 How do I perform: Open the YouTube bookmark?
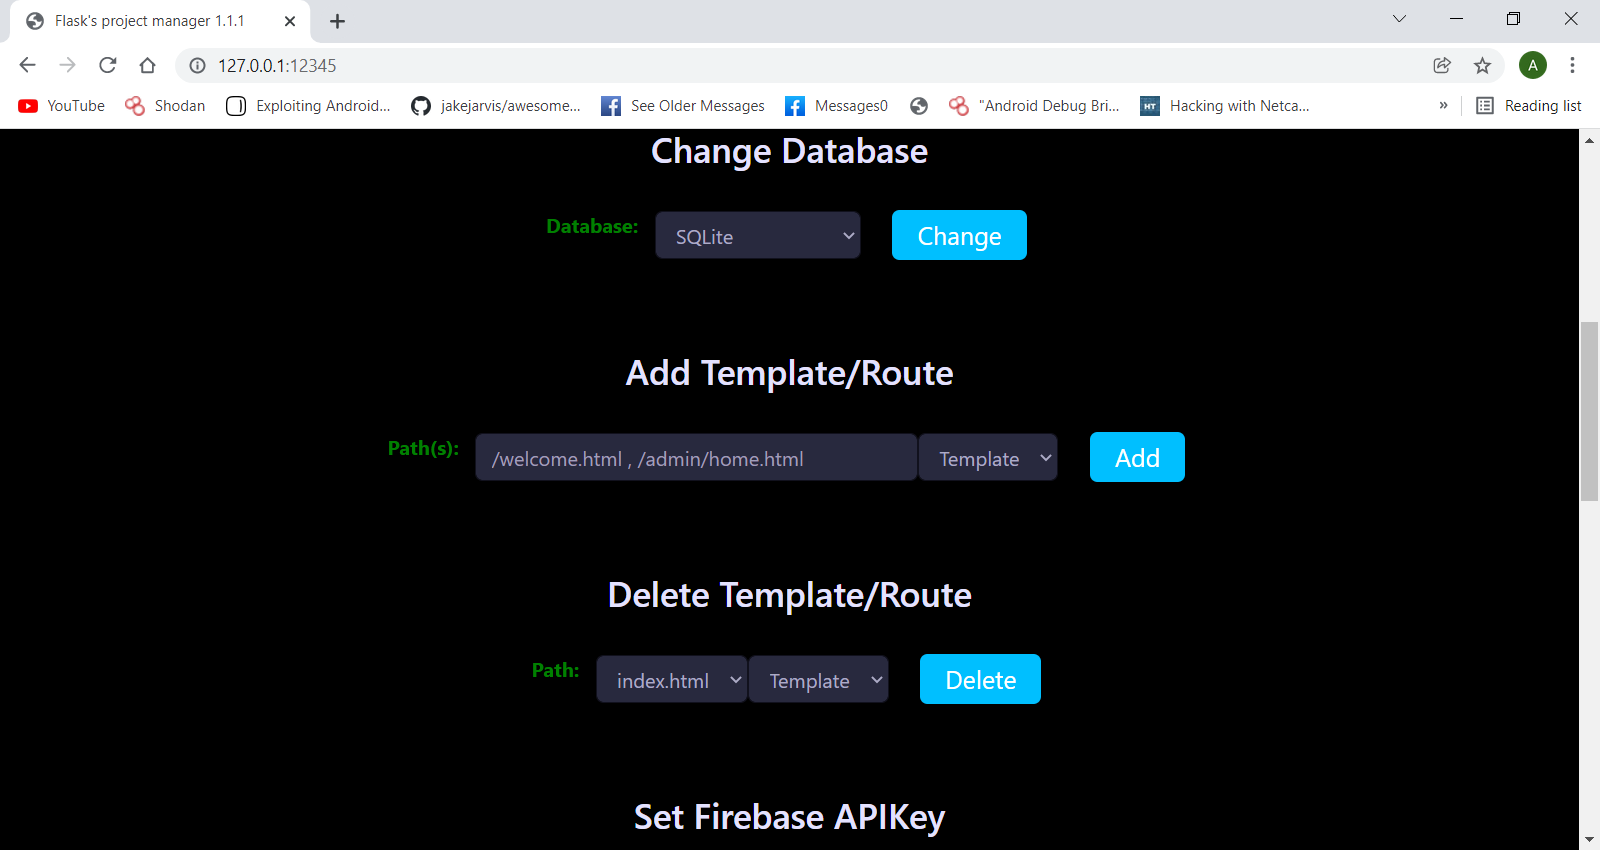(x=62, y=106)
